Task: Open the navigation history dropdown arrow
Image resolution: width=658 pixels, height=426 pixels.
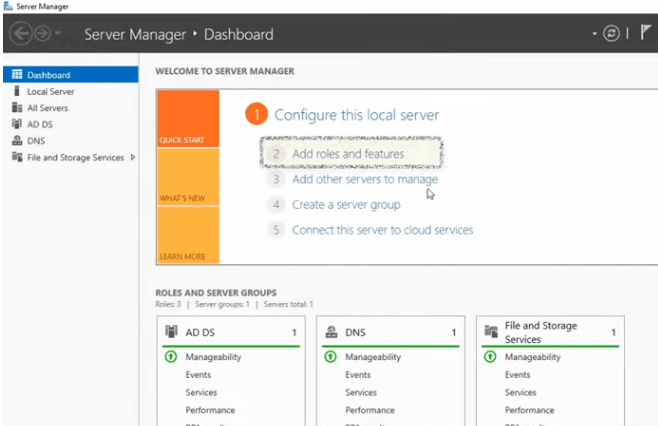Action: [x=61, y=35]
